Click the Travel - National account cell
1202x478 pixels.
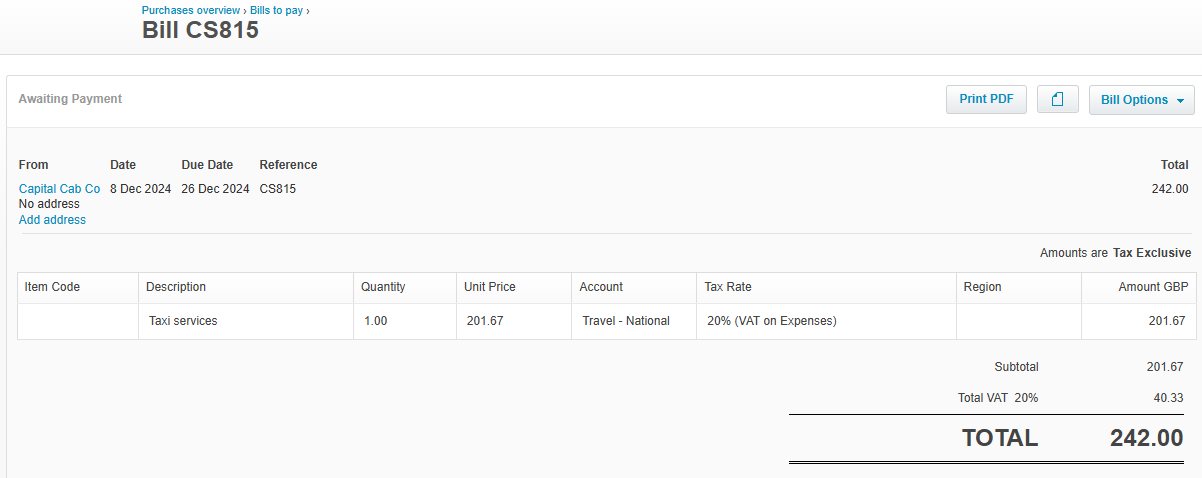[634, 321]
